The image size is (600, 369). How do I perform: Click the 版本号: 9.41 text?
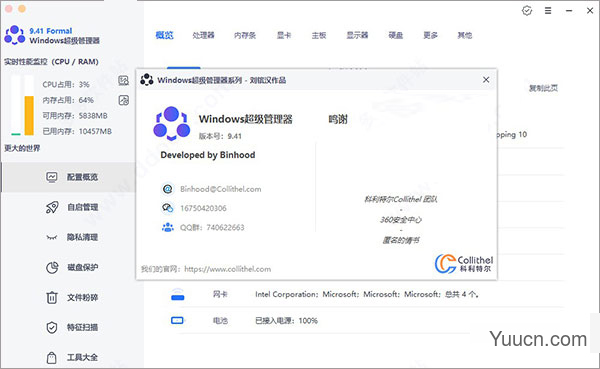pyautogui.click(x=220, y=136)
